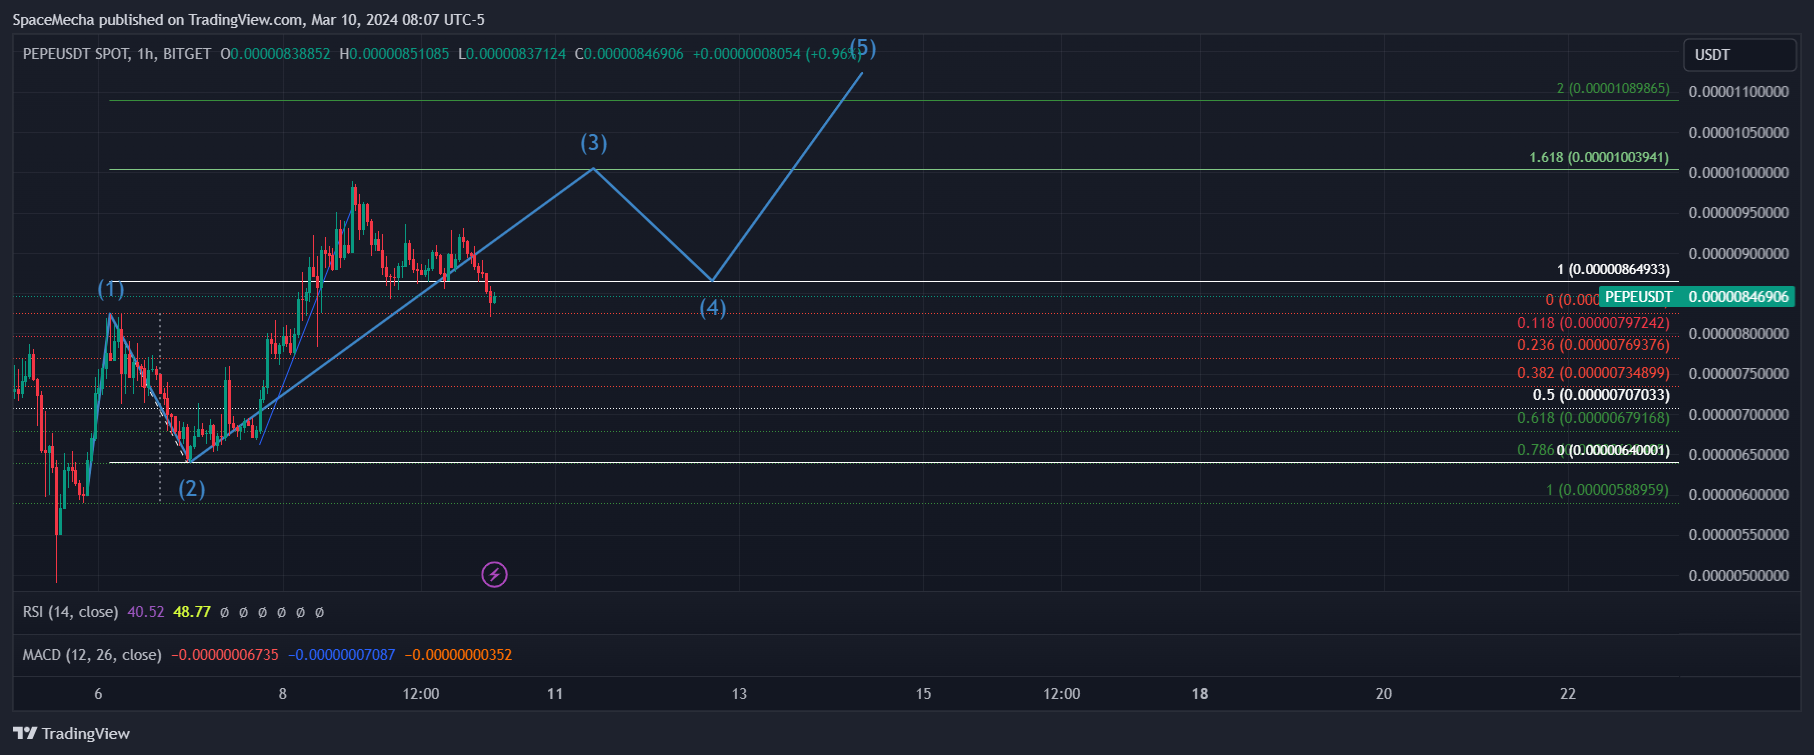Screen dimensions: 1814x755
Task: Click the Open value 0.00000838852
Action: (281, 54)
